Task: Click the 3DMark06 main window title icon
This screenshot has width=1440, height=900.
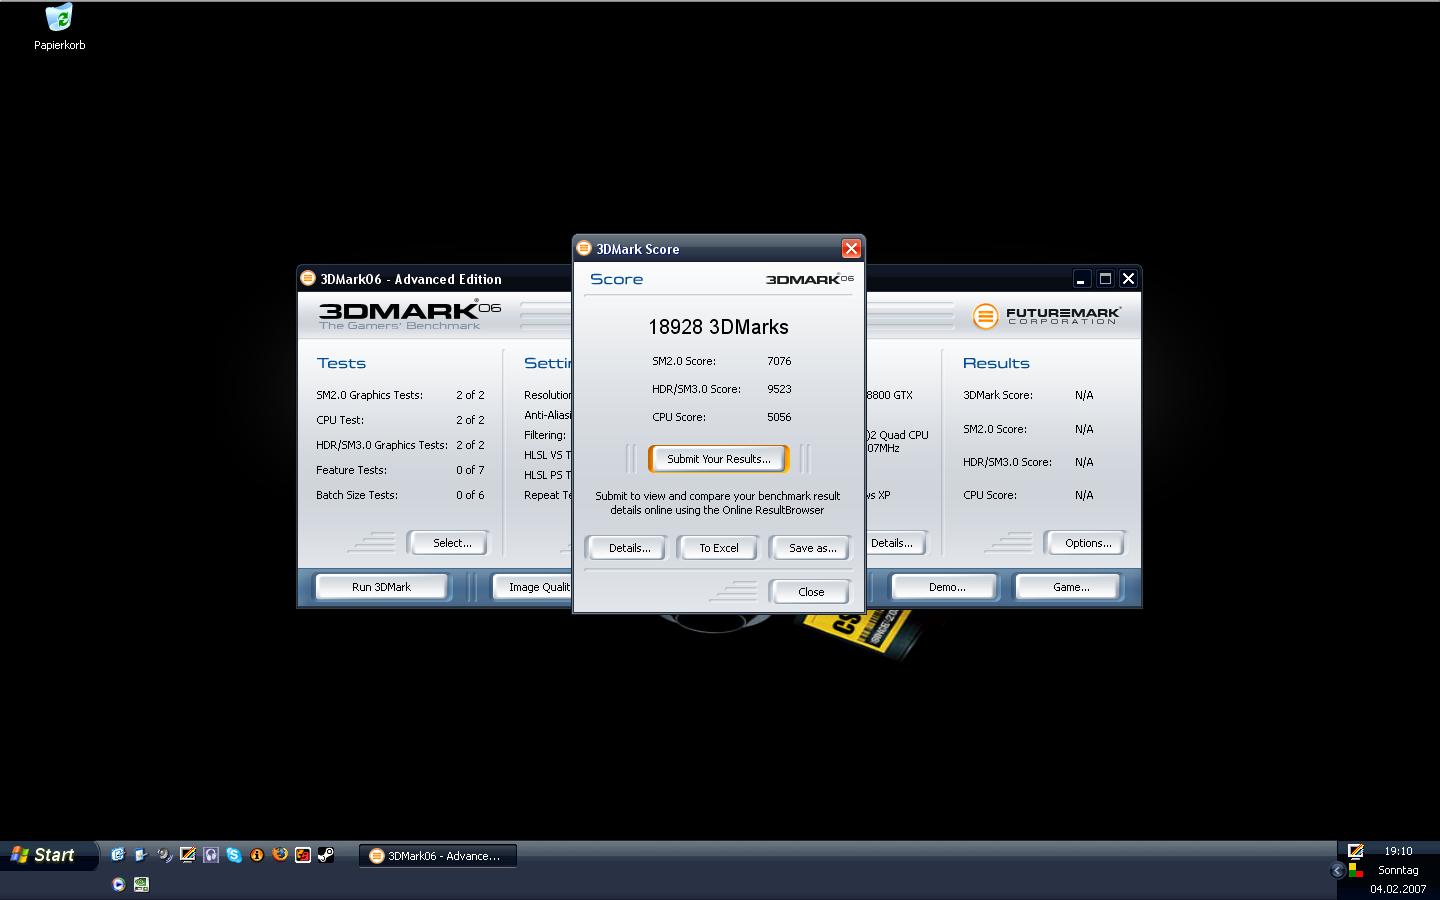Action: 308,278
